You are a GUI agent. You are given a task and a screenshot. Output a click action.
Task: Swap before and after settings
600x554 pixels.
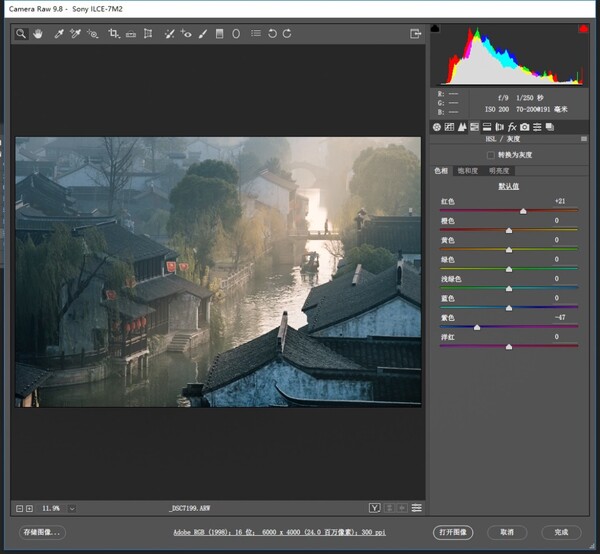click(x=389, y=508)
